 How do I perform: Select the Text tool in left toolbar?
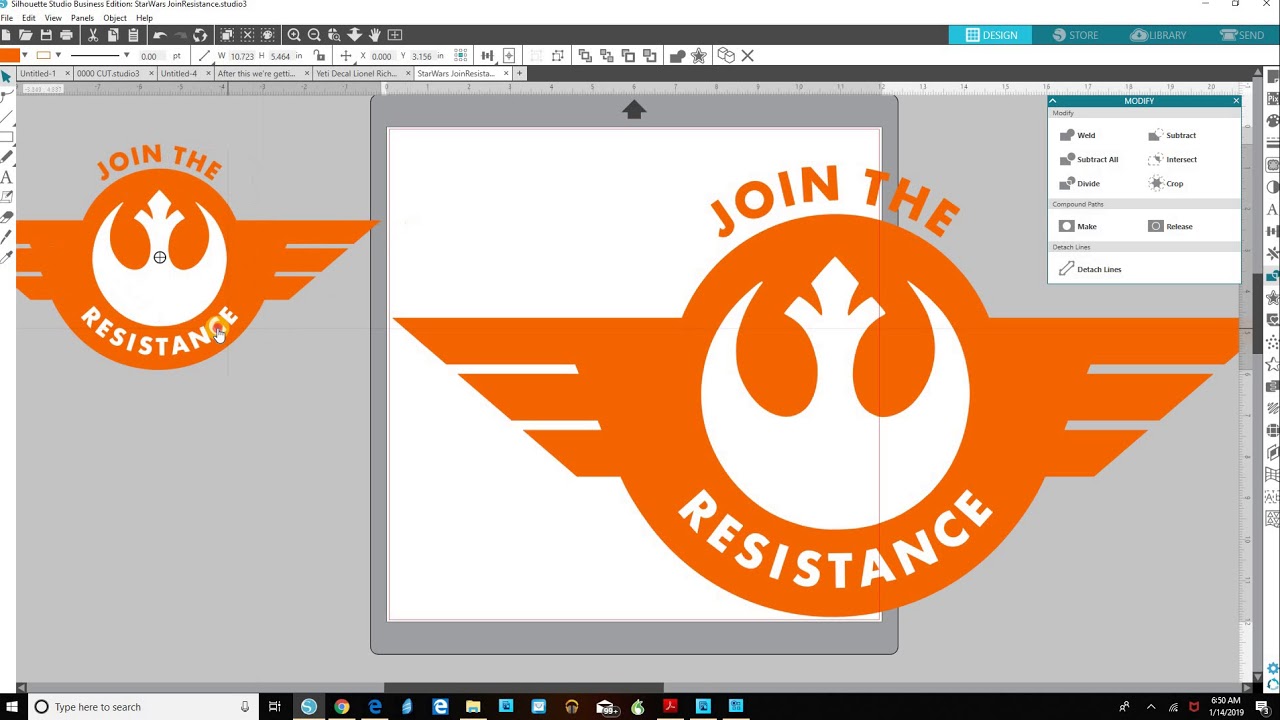coord(6,177)
